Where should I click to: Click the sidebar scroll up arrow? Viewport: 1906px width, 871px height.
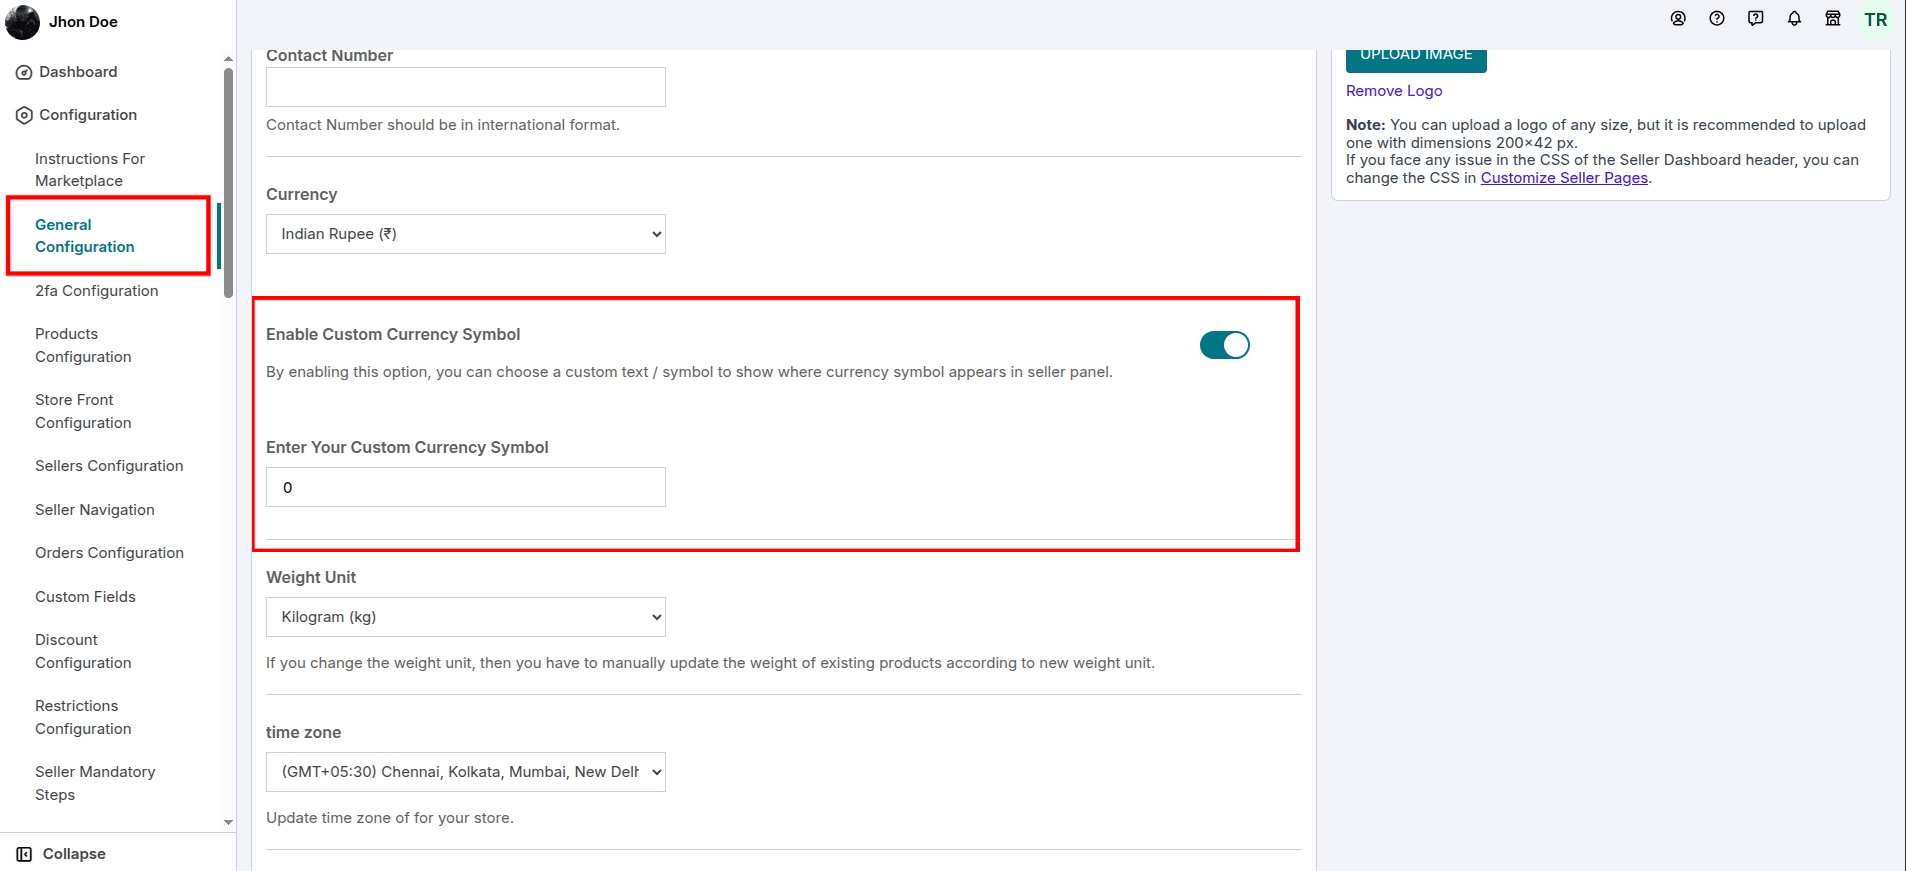click(228, 59)
